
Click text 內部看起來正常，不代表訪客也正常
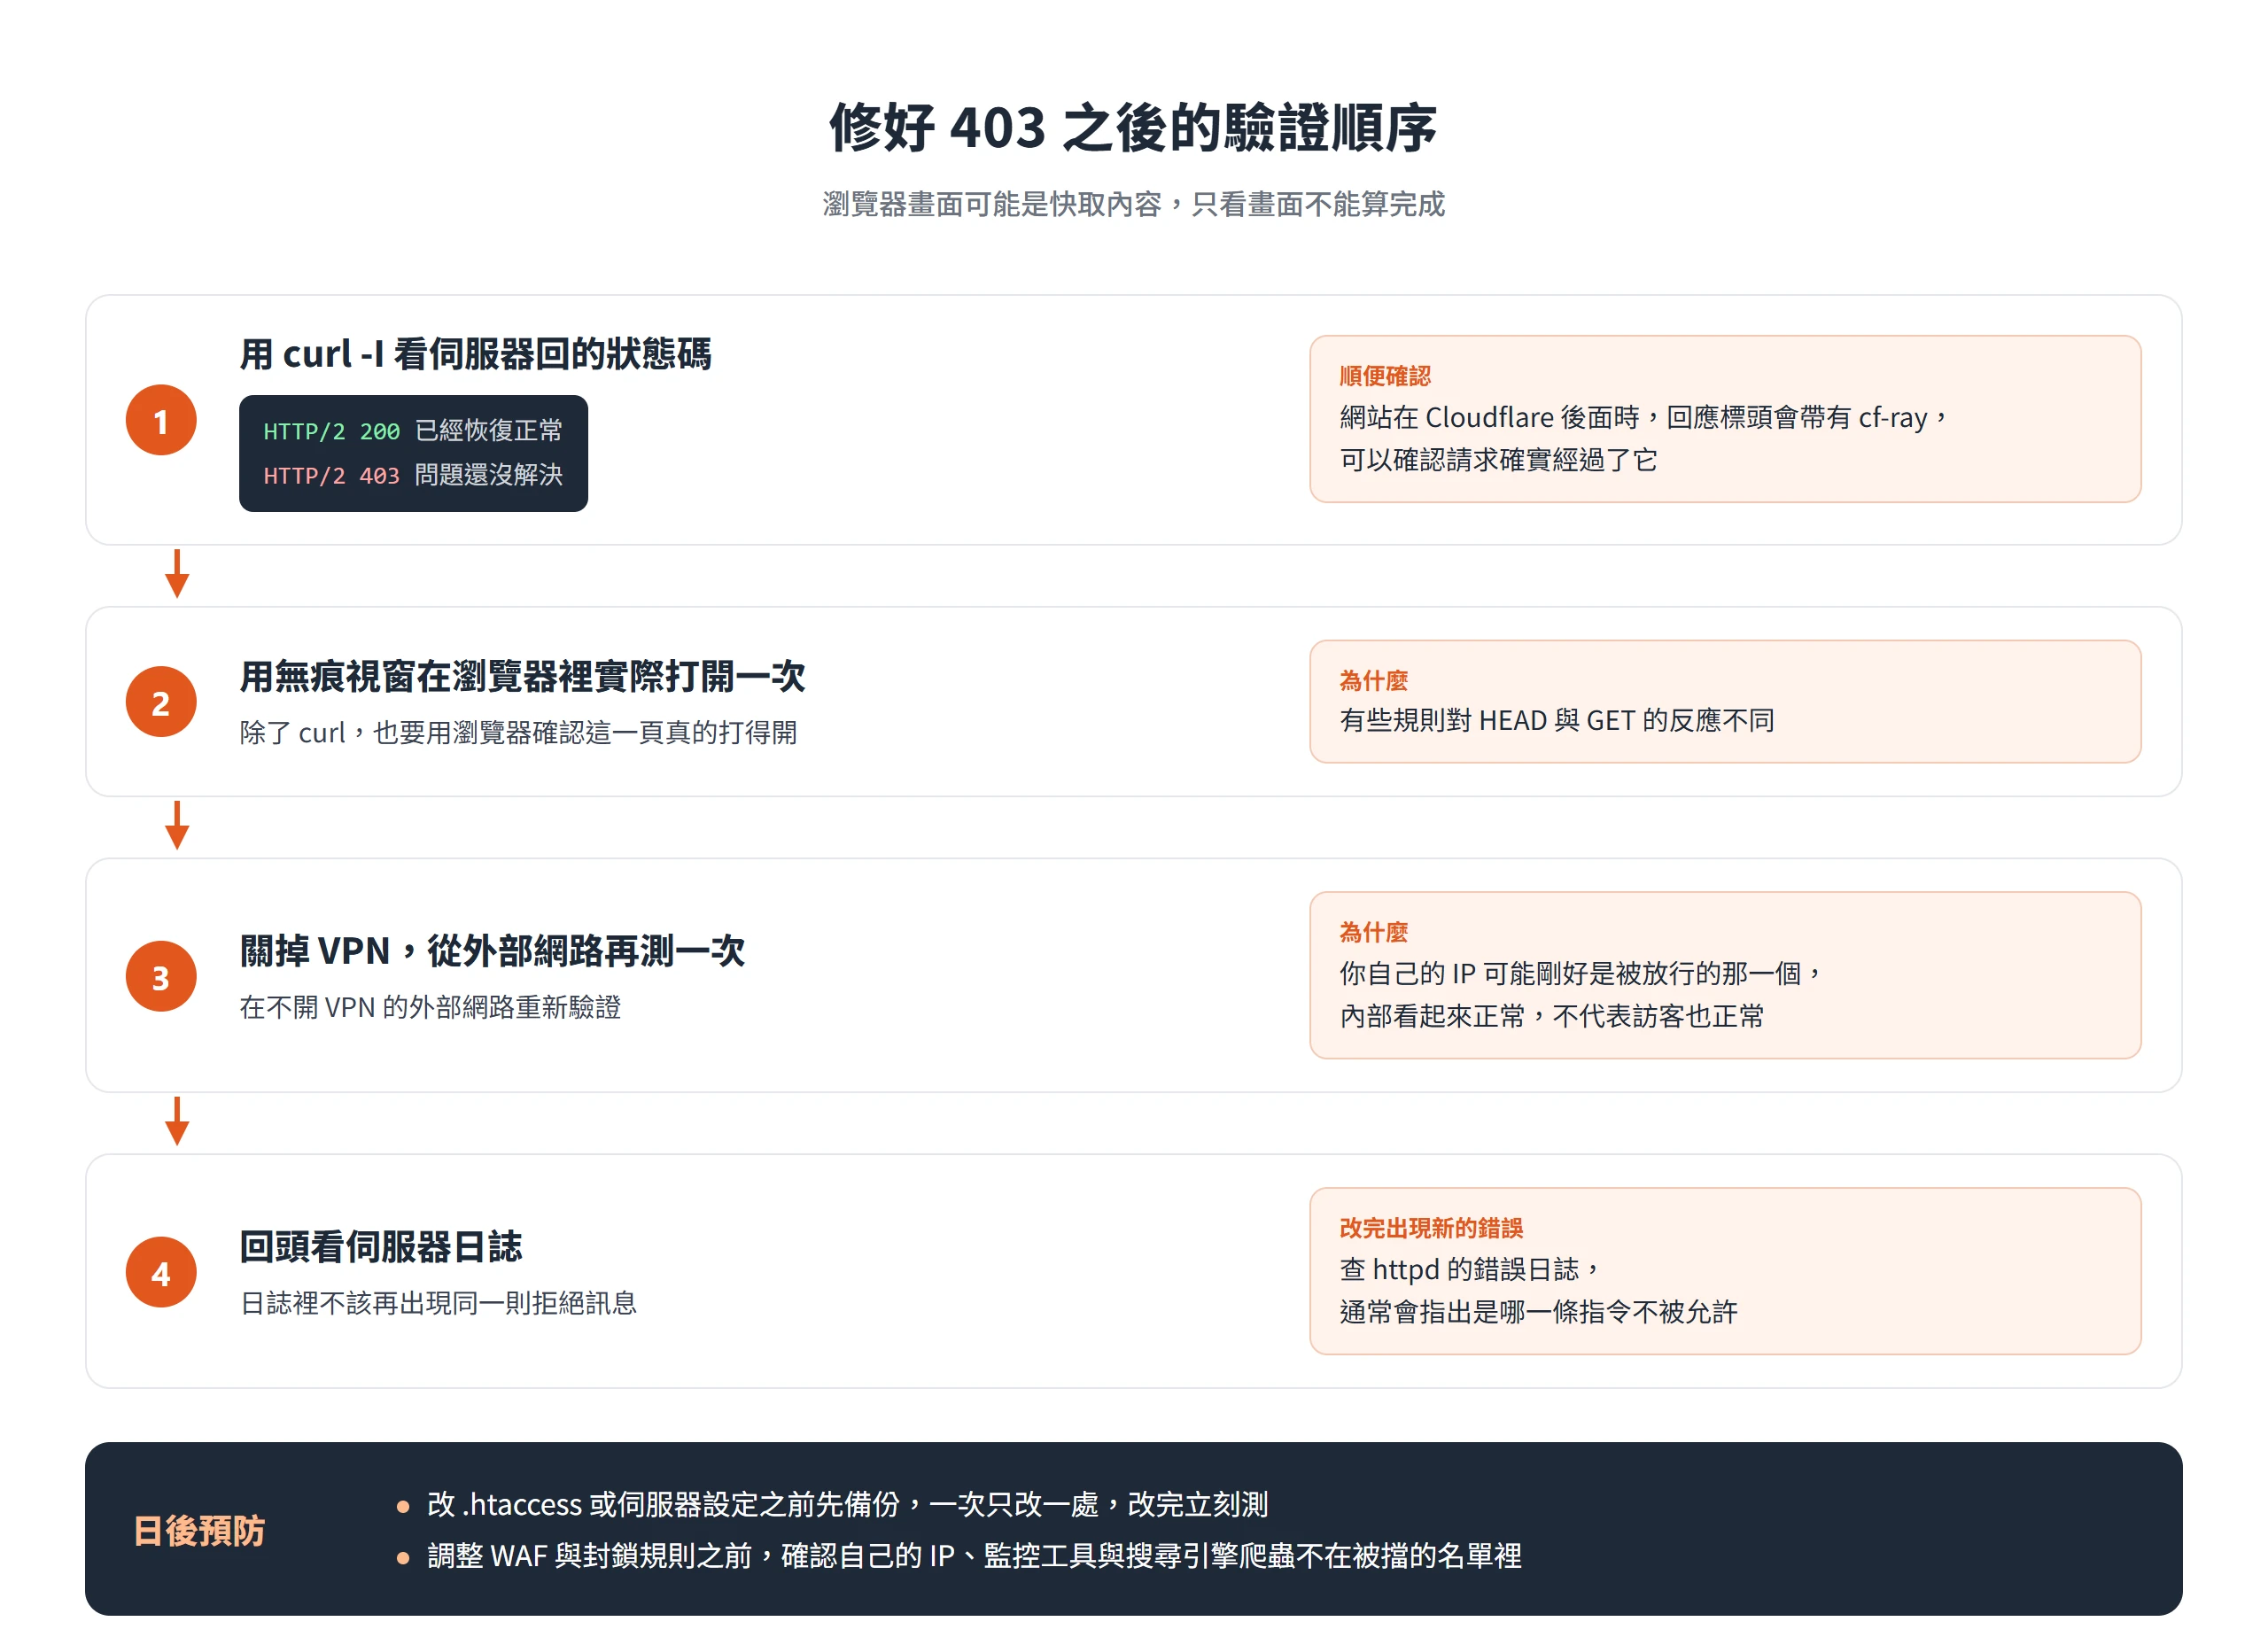coord(1551,1016)
